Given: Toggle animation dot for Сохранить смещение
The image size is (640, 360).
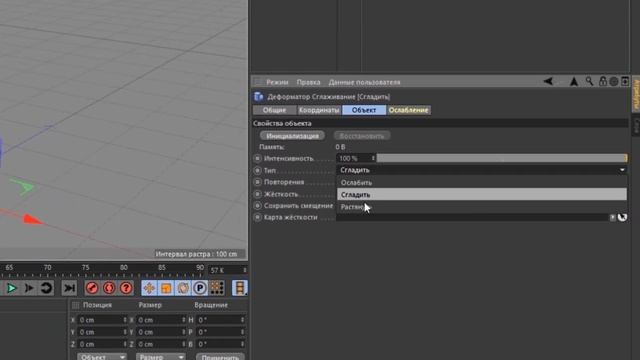Looking at the screenshot, I should 258,206.
